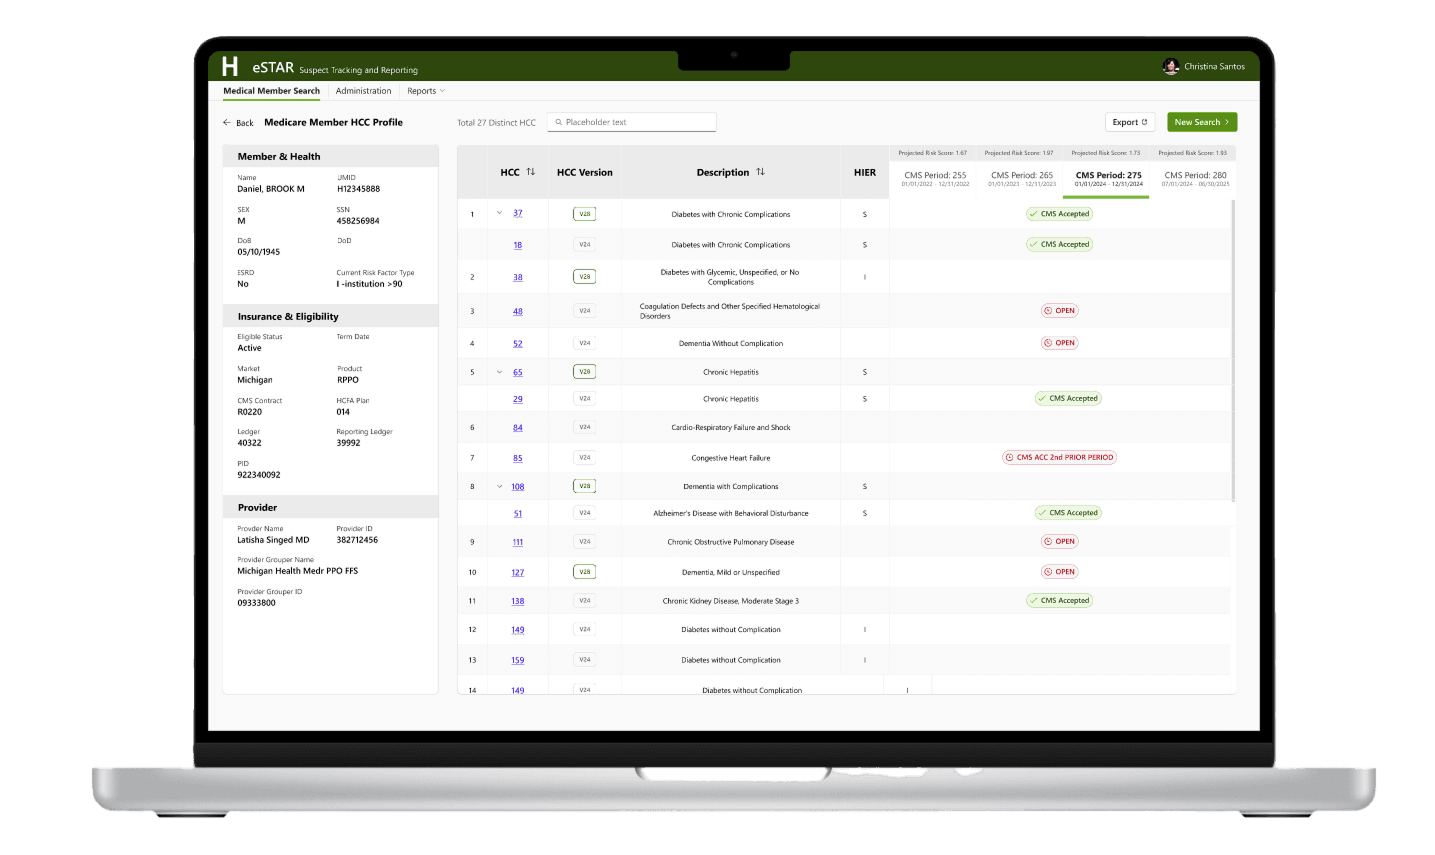Click the eSTAR H logo
Image resolution: width=1435 pixels, height=855 pixels.
[x=230, y=66]
